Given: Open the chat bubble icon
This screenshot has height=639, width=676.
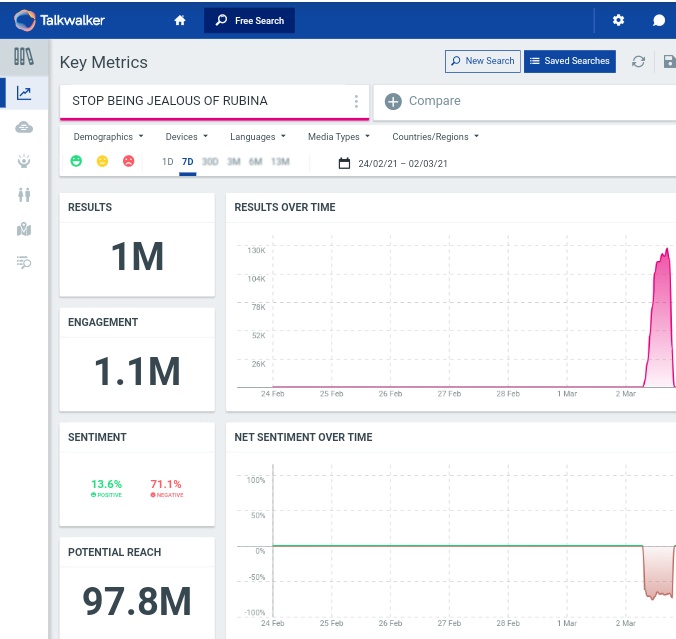Looking at the screenshot, I should coord(659,20).
